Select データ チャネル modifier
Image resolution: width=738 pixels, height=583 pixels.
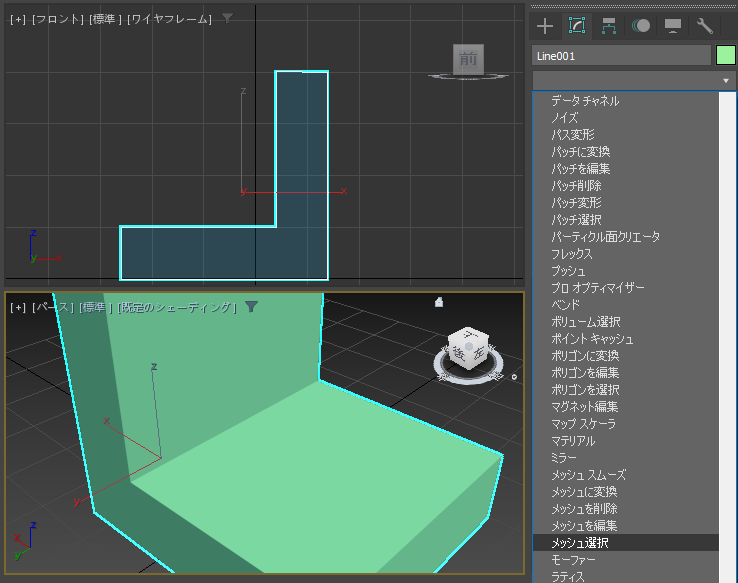(x=626, y=101)
